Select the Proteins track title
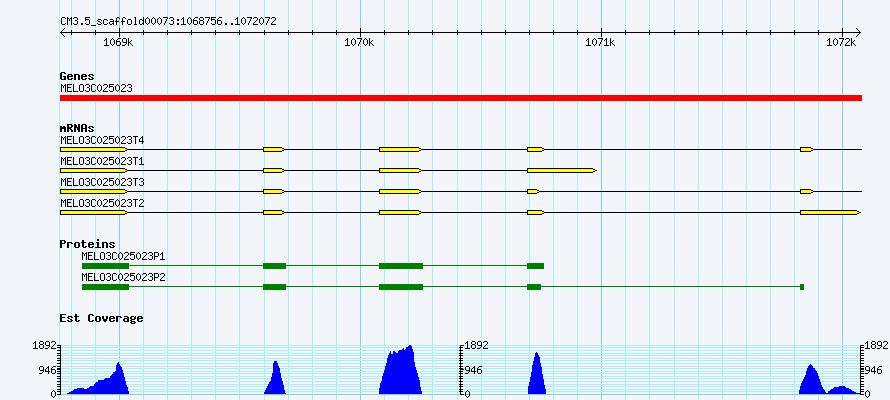The image size is (890, 400). [87, 244]
